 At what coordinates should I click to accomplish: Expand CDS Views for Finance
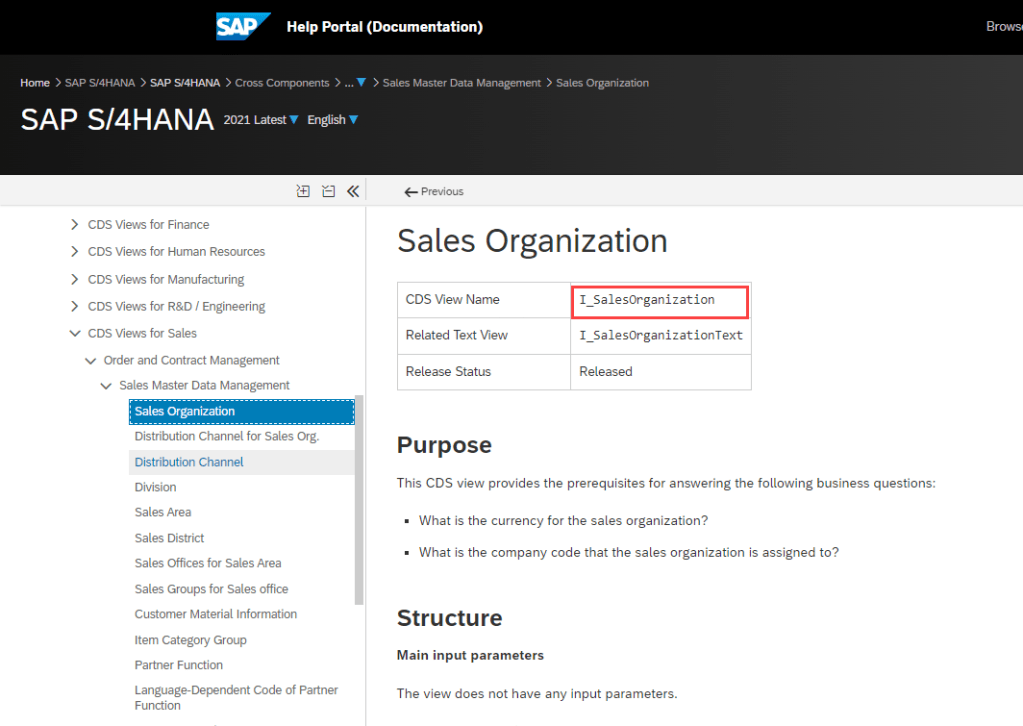click(75, 225)
